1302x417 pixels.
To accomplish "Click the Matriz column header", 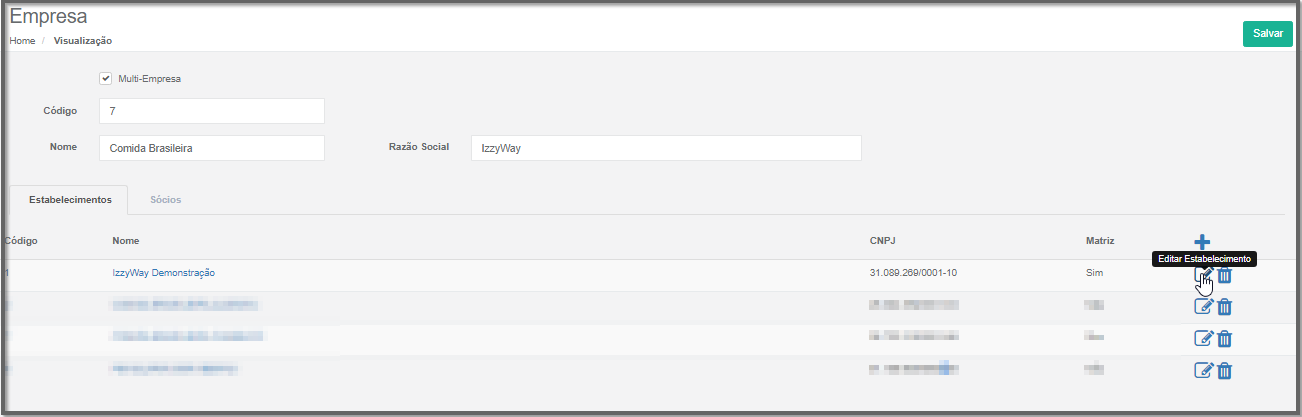I will coord(1100,241).
